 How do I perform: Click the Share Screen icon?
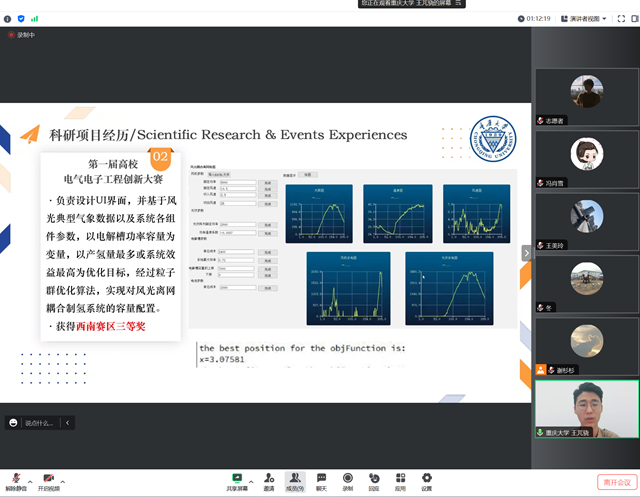click(239, 479)
